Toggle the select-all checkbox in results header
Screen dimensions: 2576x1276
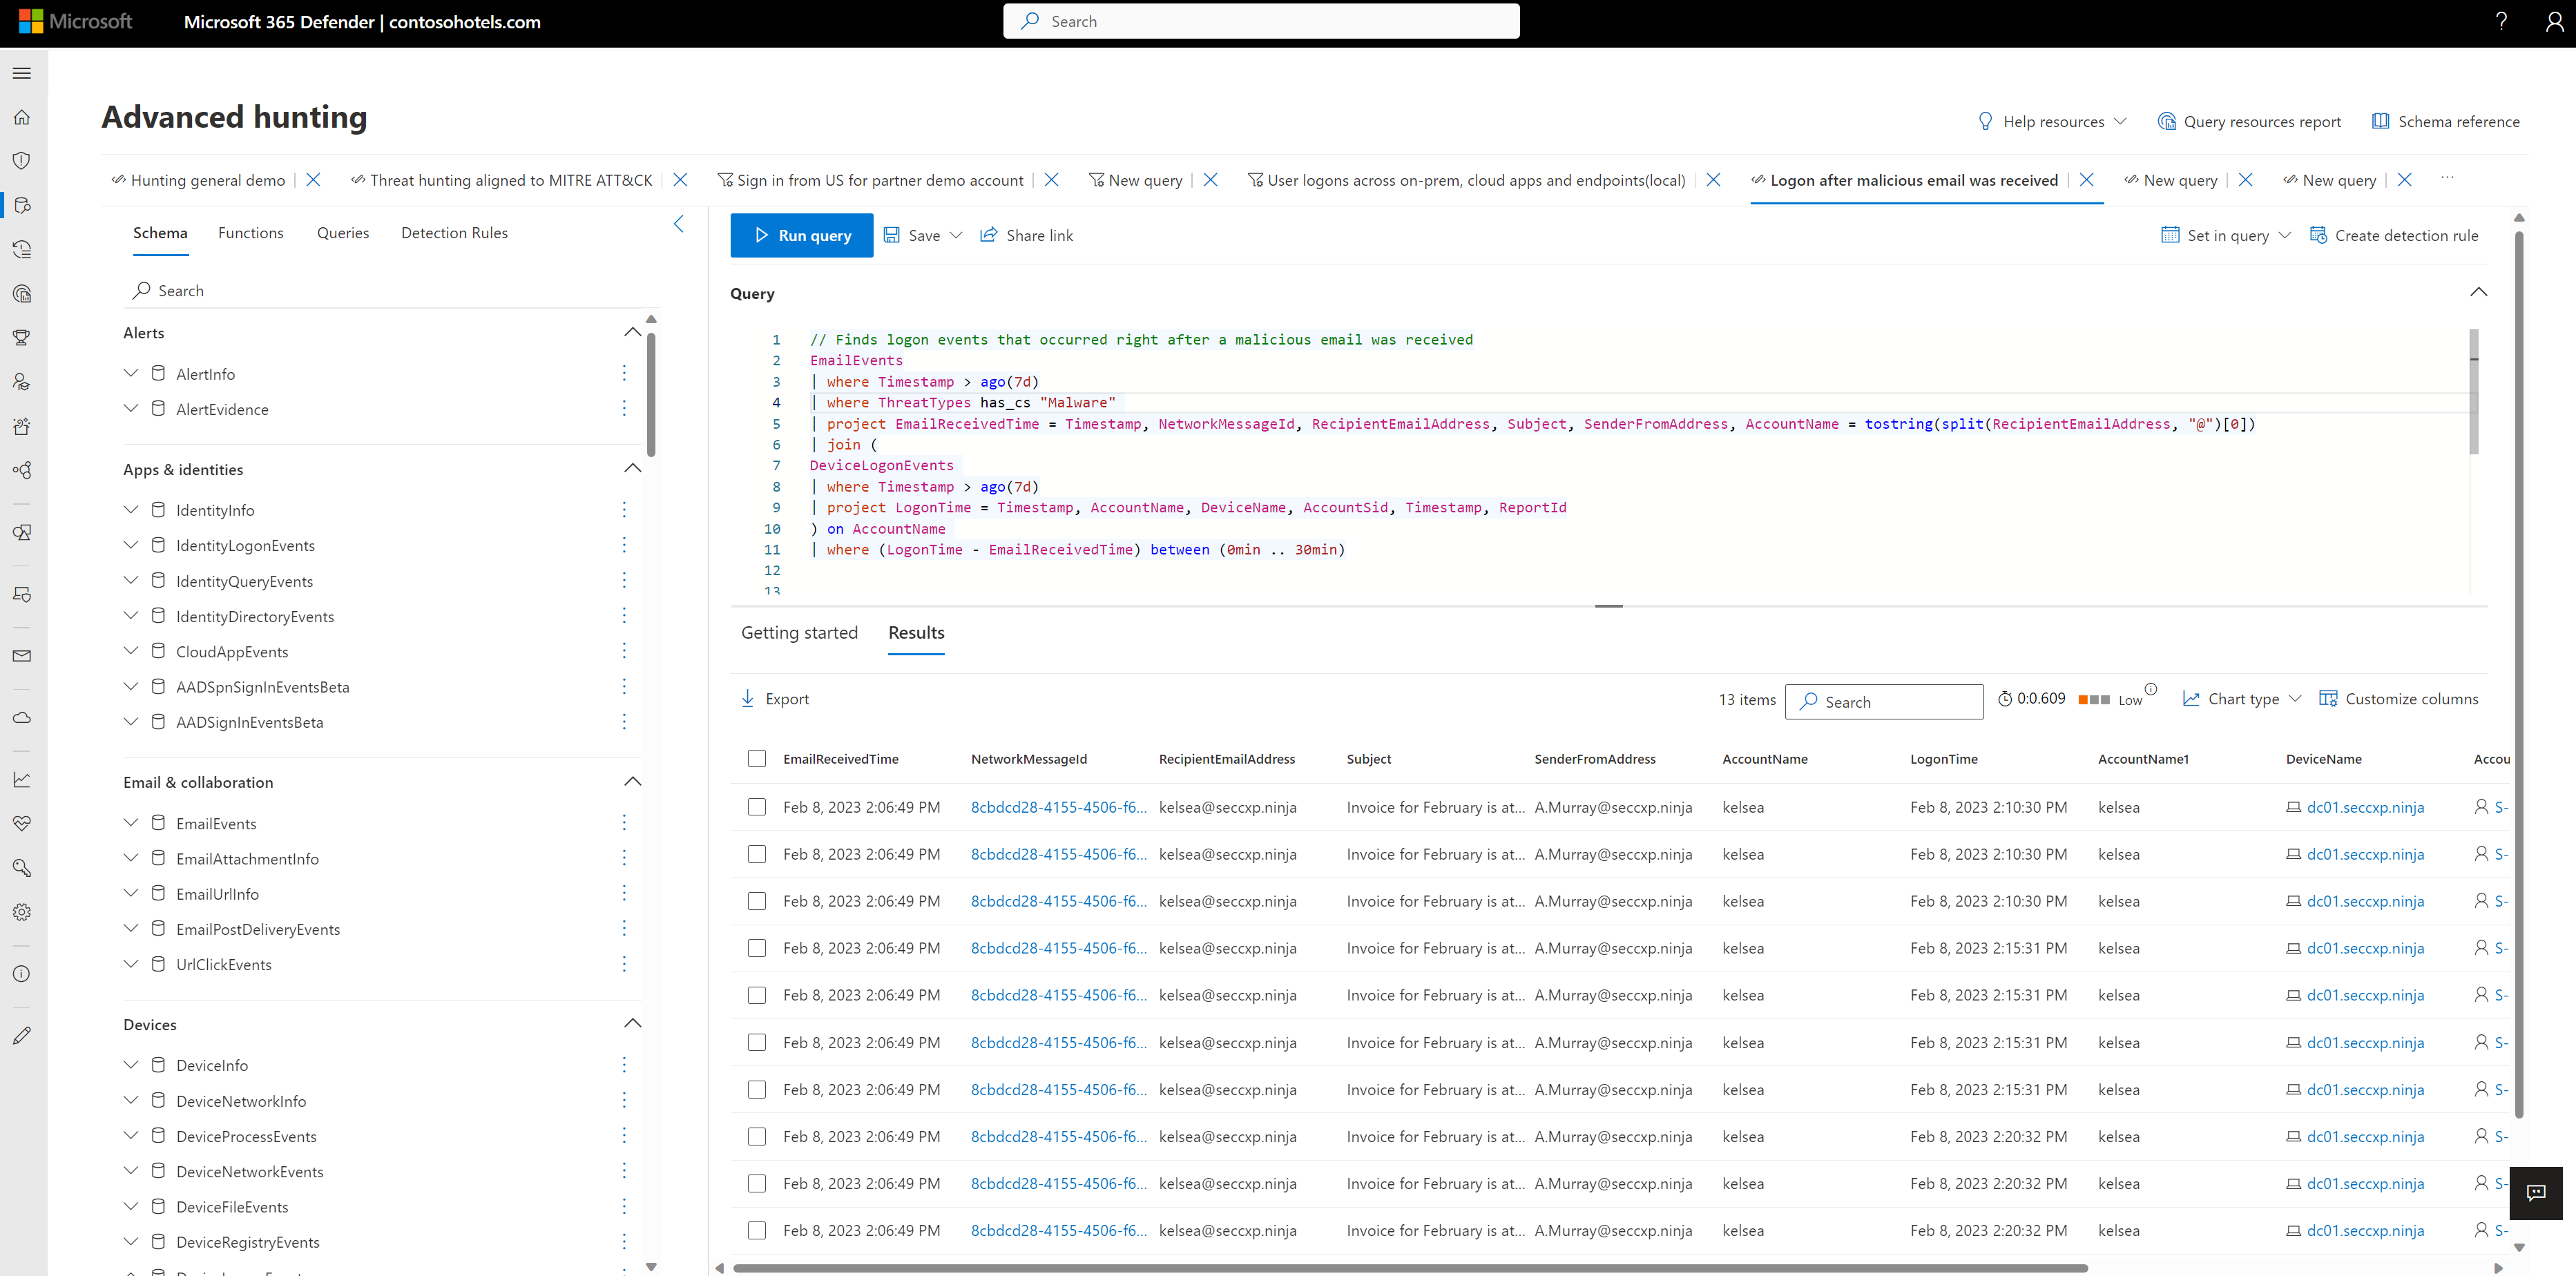tap(757, 758)
